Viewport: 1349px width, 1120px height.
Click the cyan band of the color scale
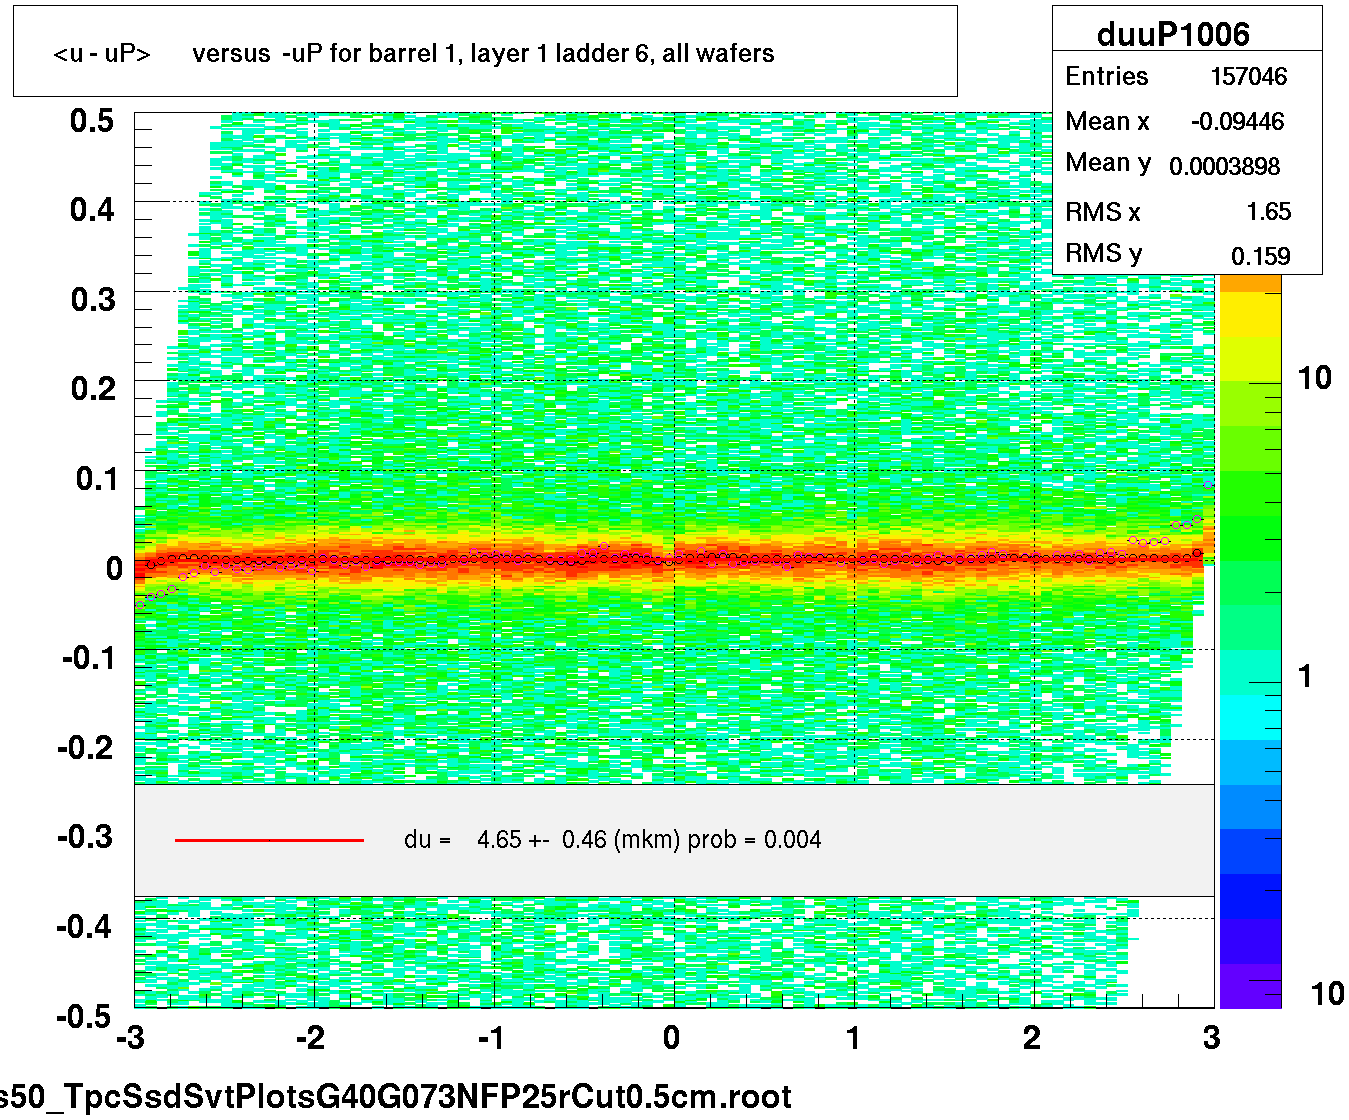[x=1250, y=717]
